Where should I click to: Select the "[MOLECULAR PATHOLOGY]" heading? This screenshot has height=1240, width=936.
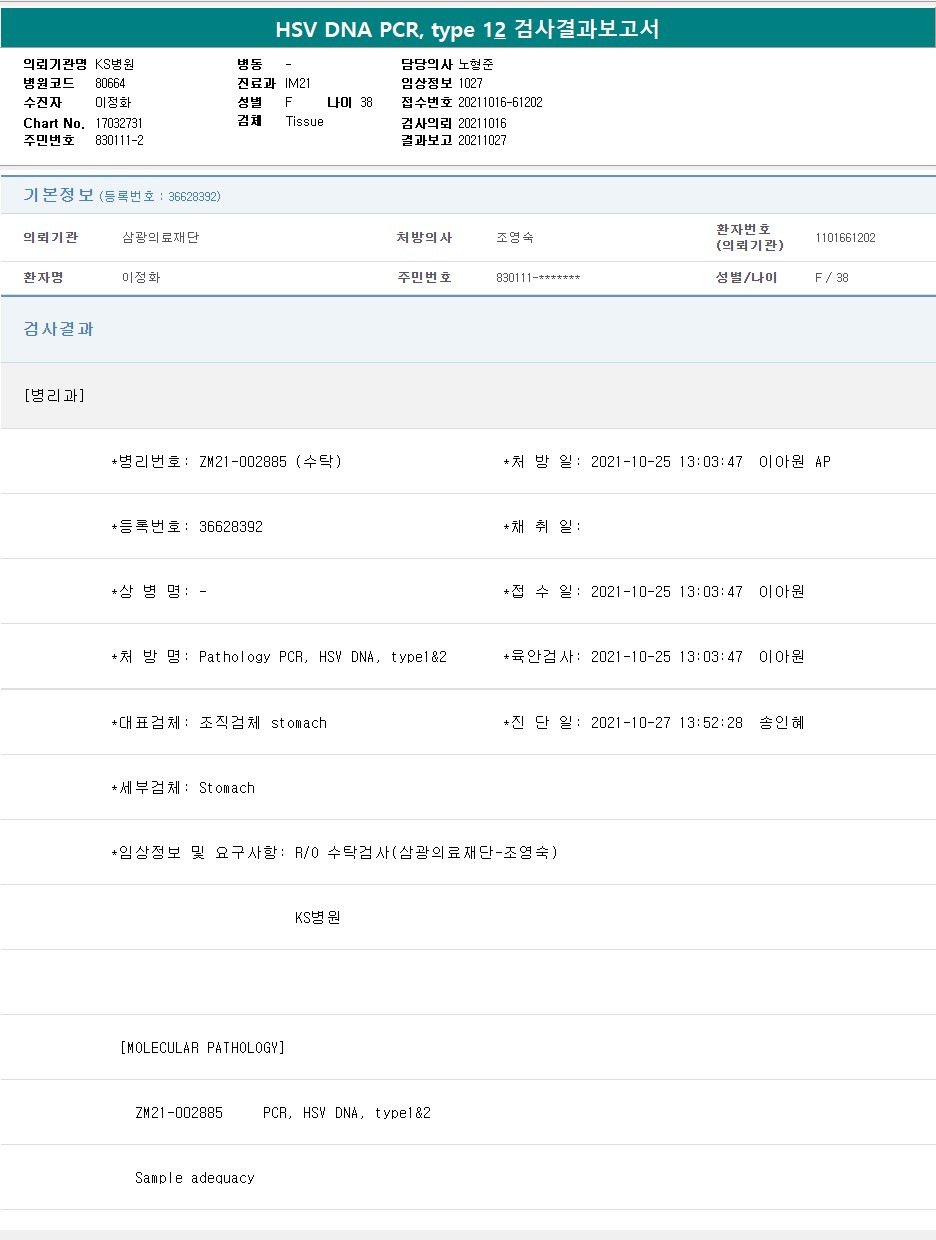pos(202,1047)
